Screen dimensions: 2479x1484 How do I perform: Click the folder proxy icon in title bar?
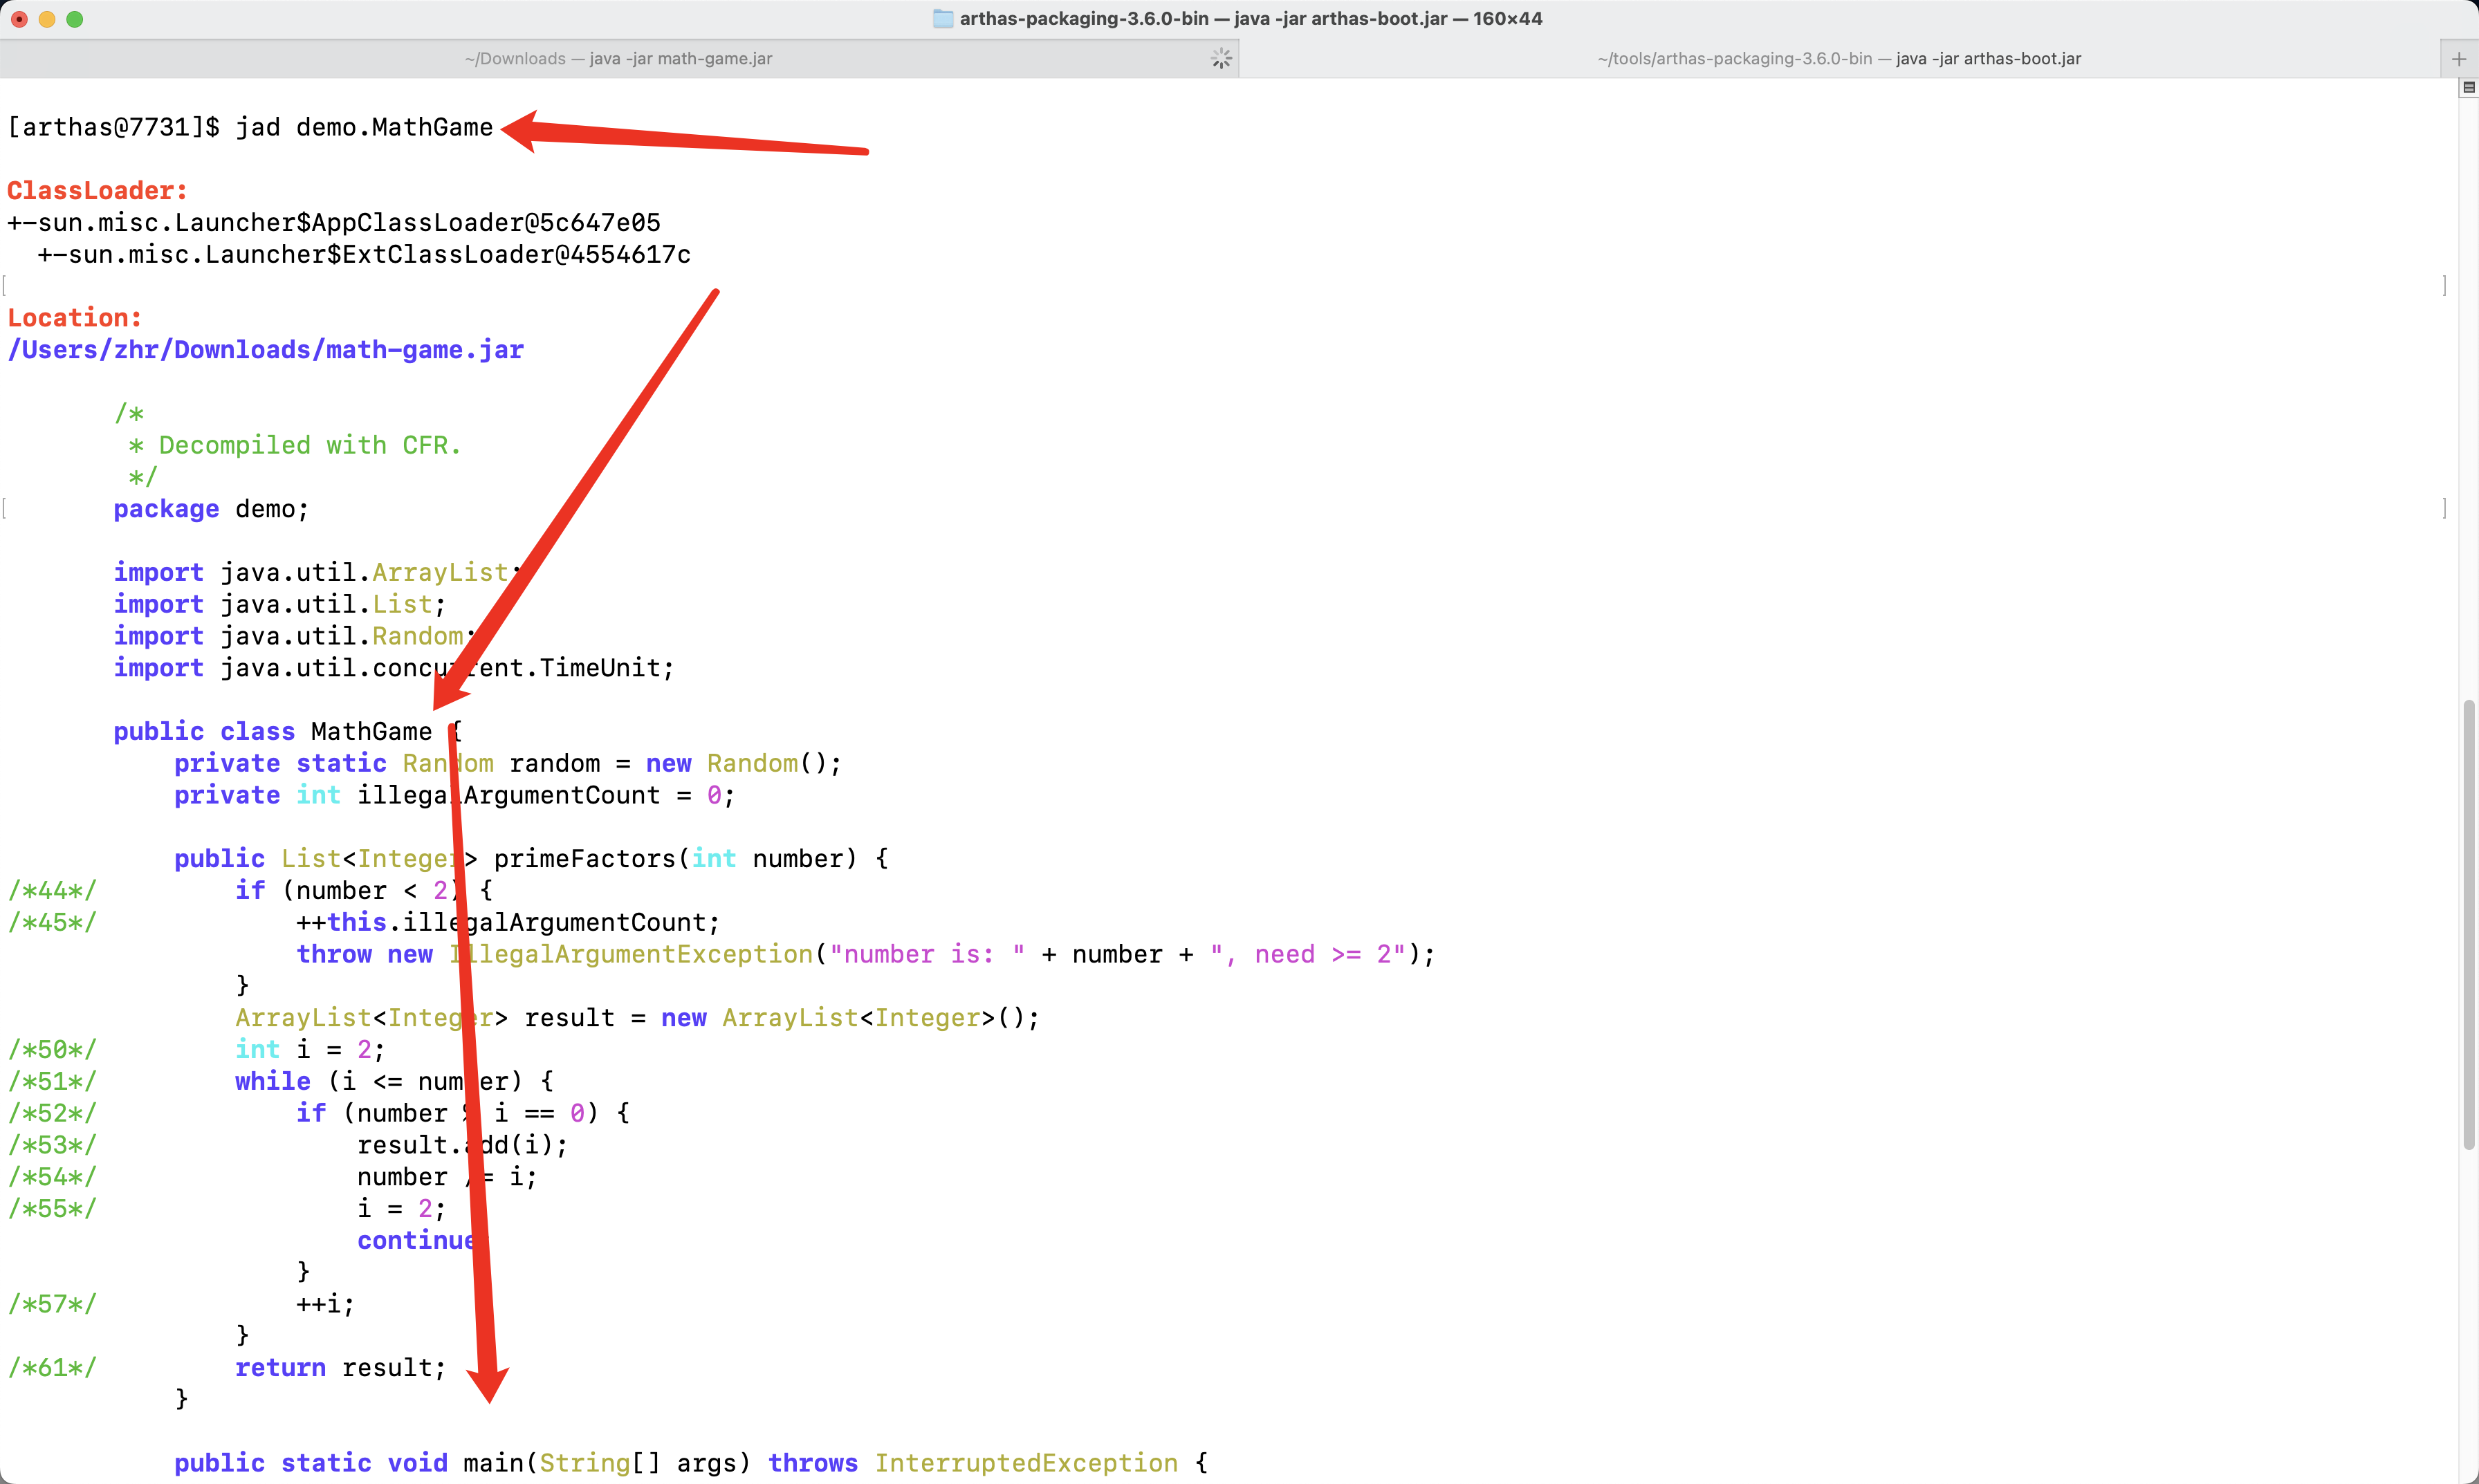point(942,18)
